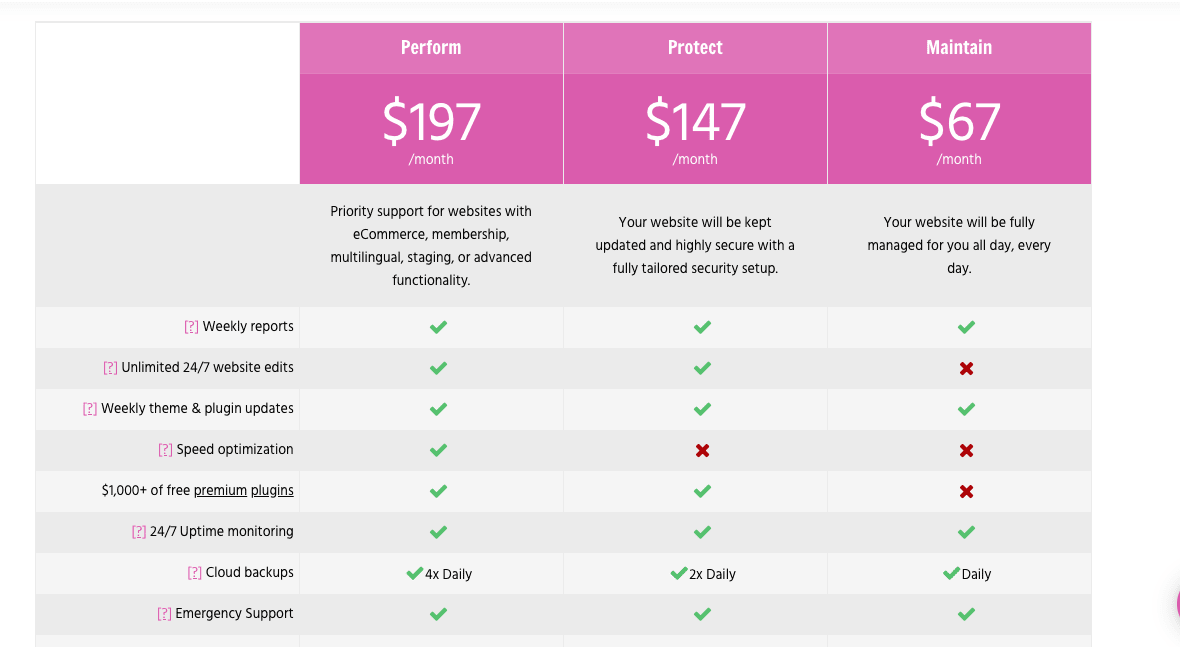Click the green check beside 4x Daily

point(414,573)
